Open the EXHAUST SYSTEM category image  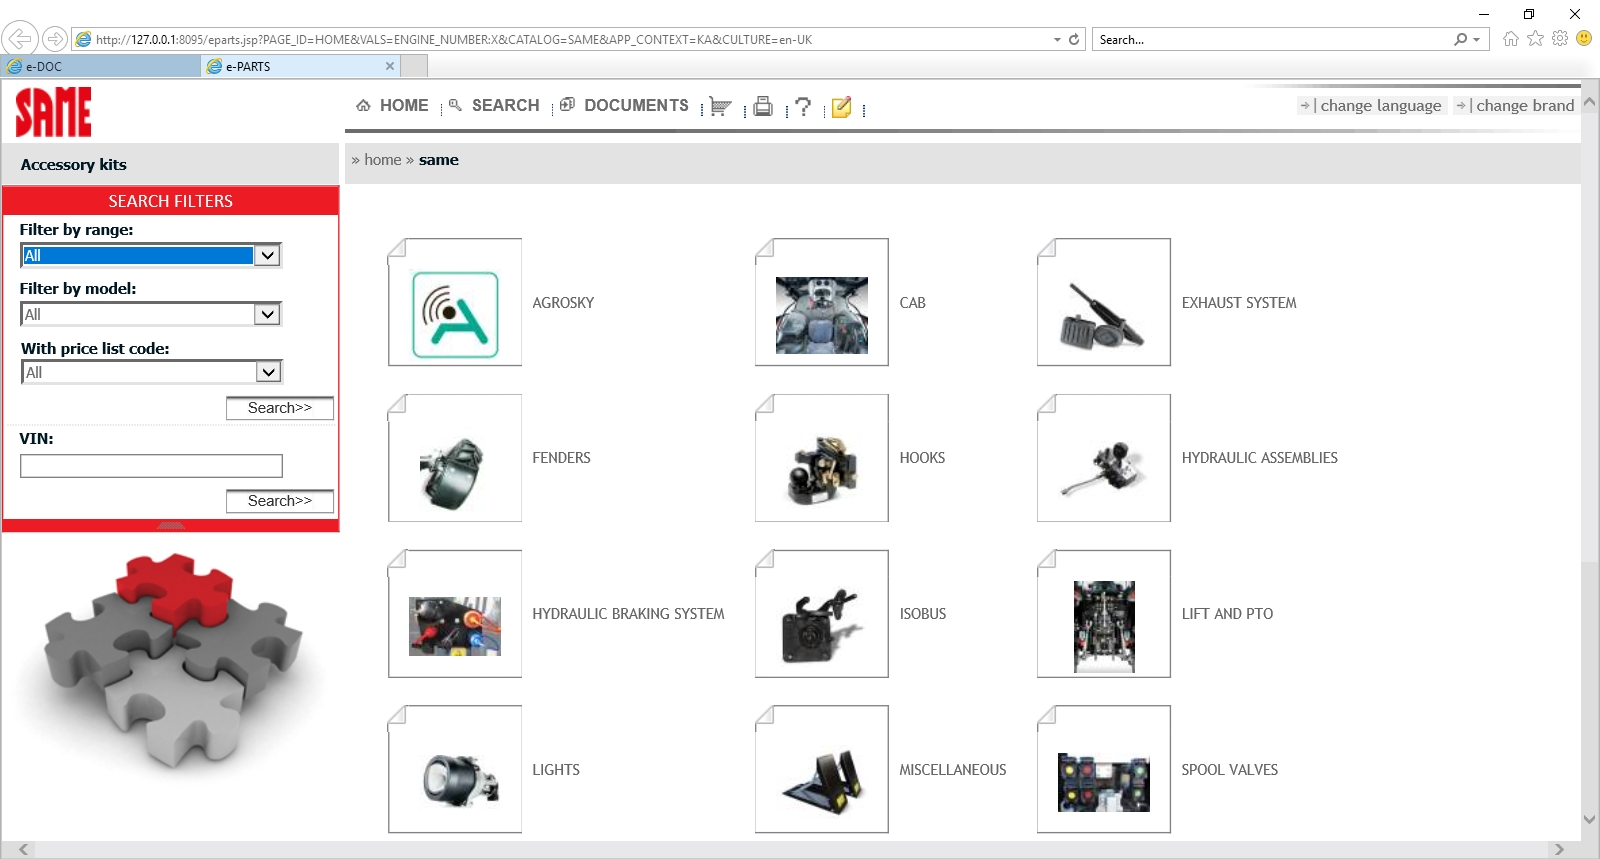click(1104, 302)
